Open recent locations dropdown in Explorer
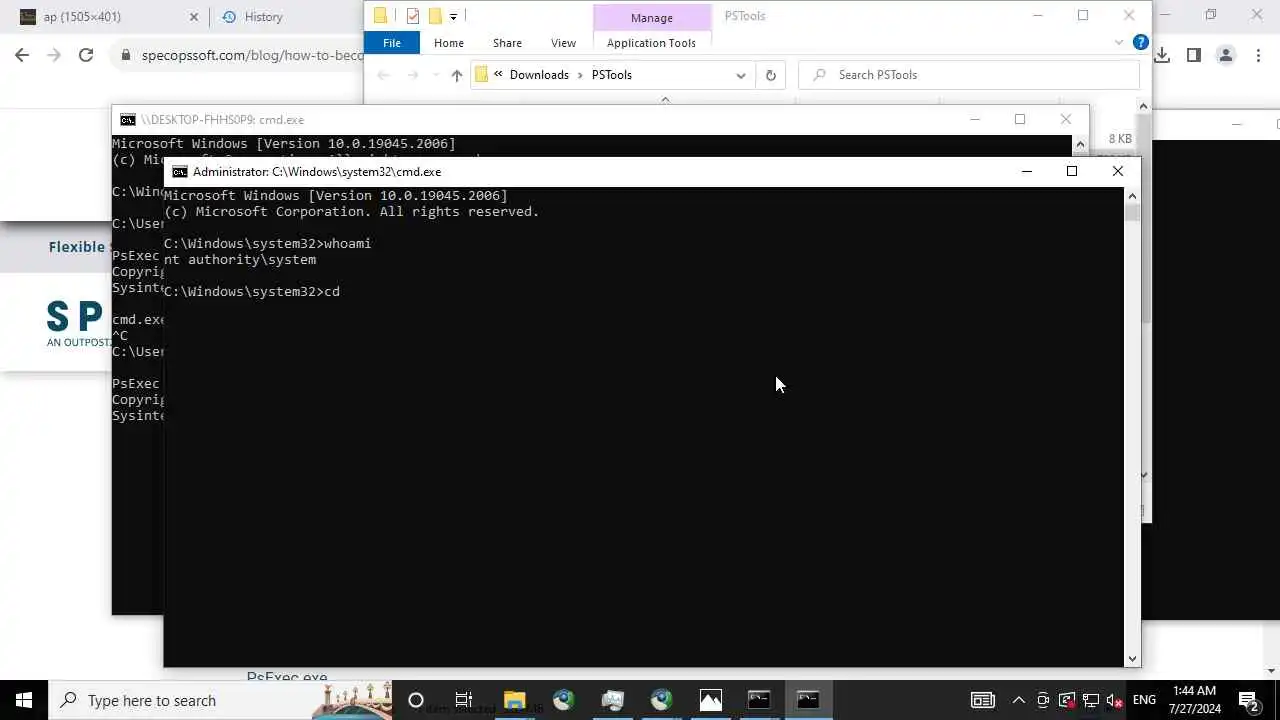Viewport: 1280px width, 720px height. [x=435, y=75]
